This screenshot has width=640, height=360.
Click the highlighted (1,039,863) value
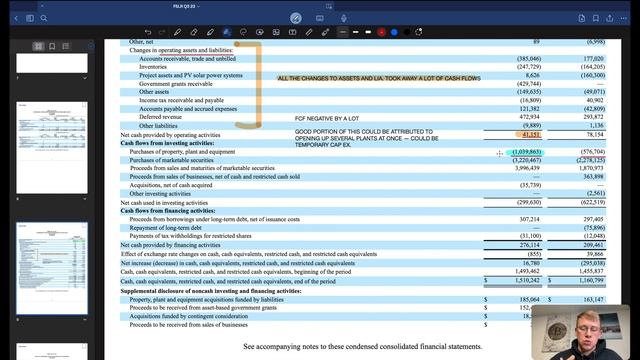click(527, 152)
